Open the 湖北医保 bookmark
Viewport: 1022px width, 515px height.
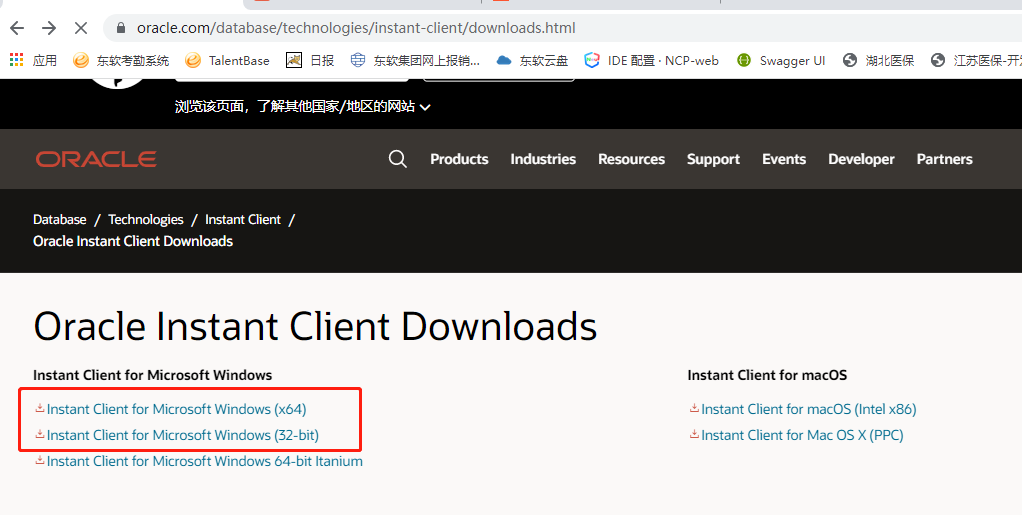click(x=878, y=61)
